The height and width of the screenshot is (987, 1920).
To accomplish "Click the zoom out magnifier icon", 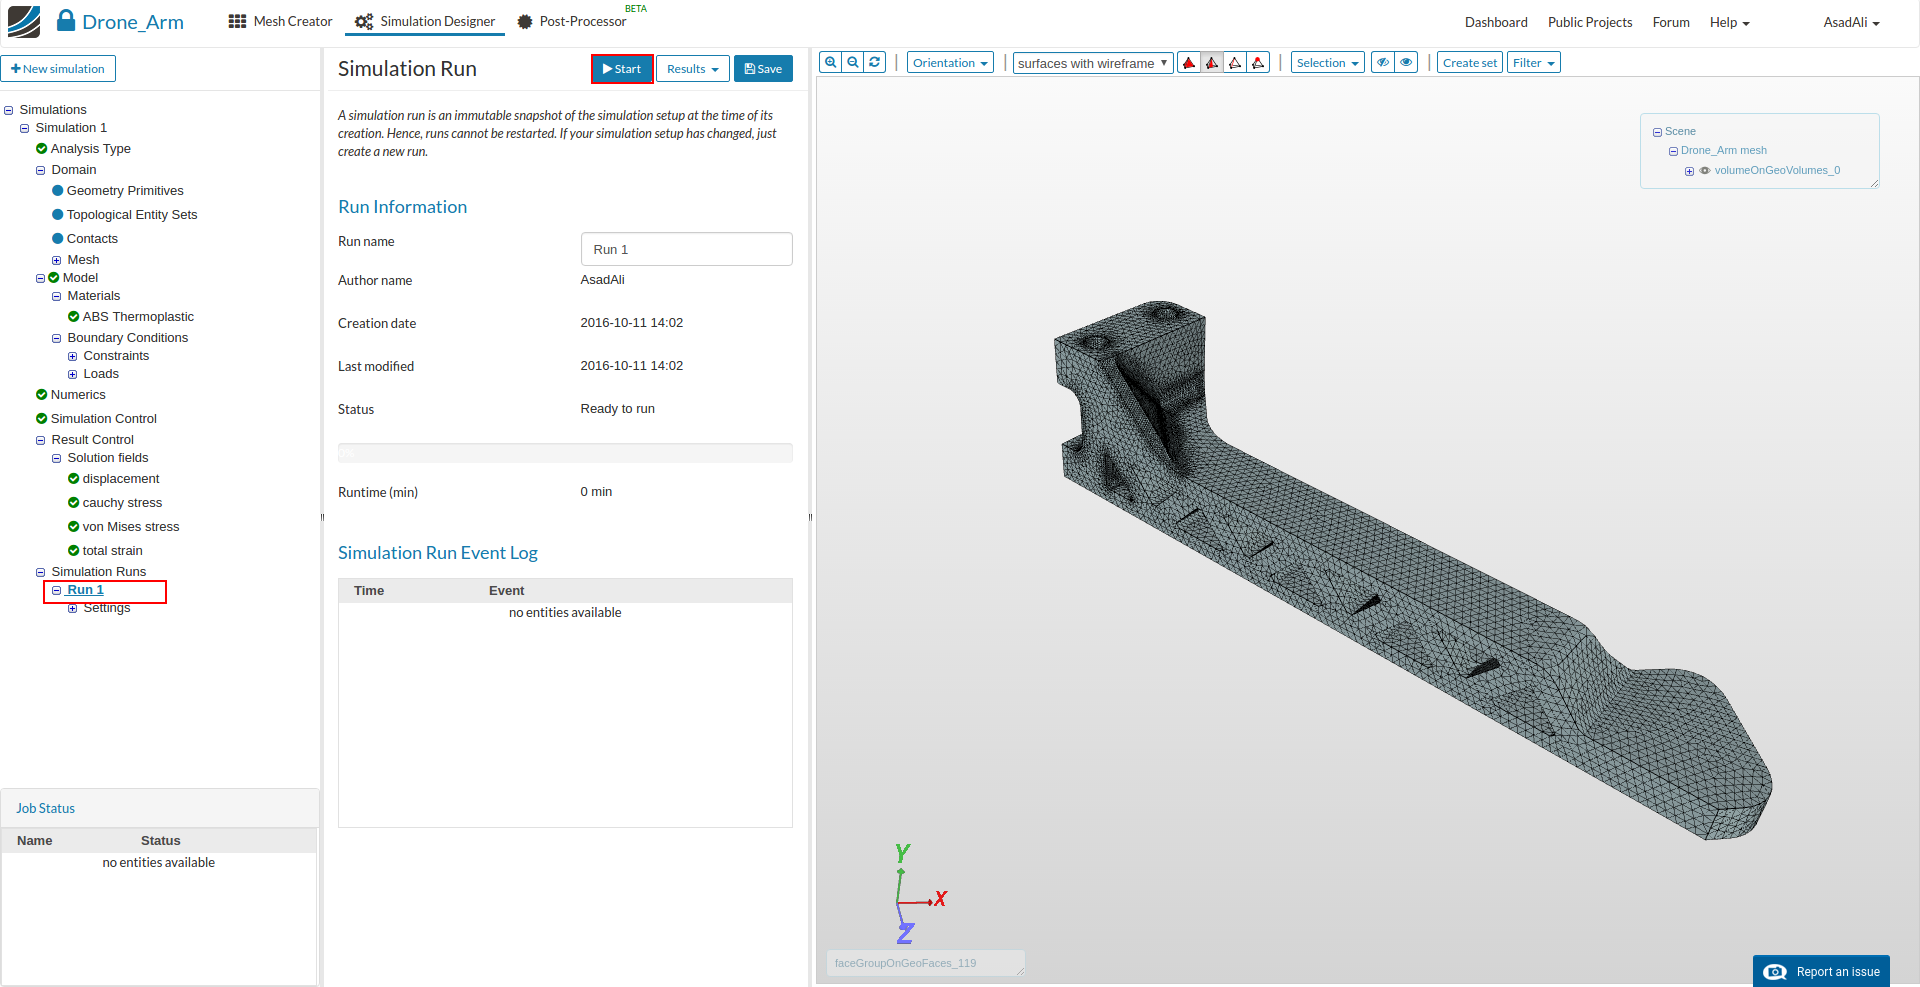I will (x=853, y=62).
